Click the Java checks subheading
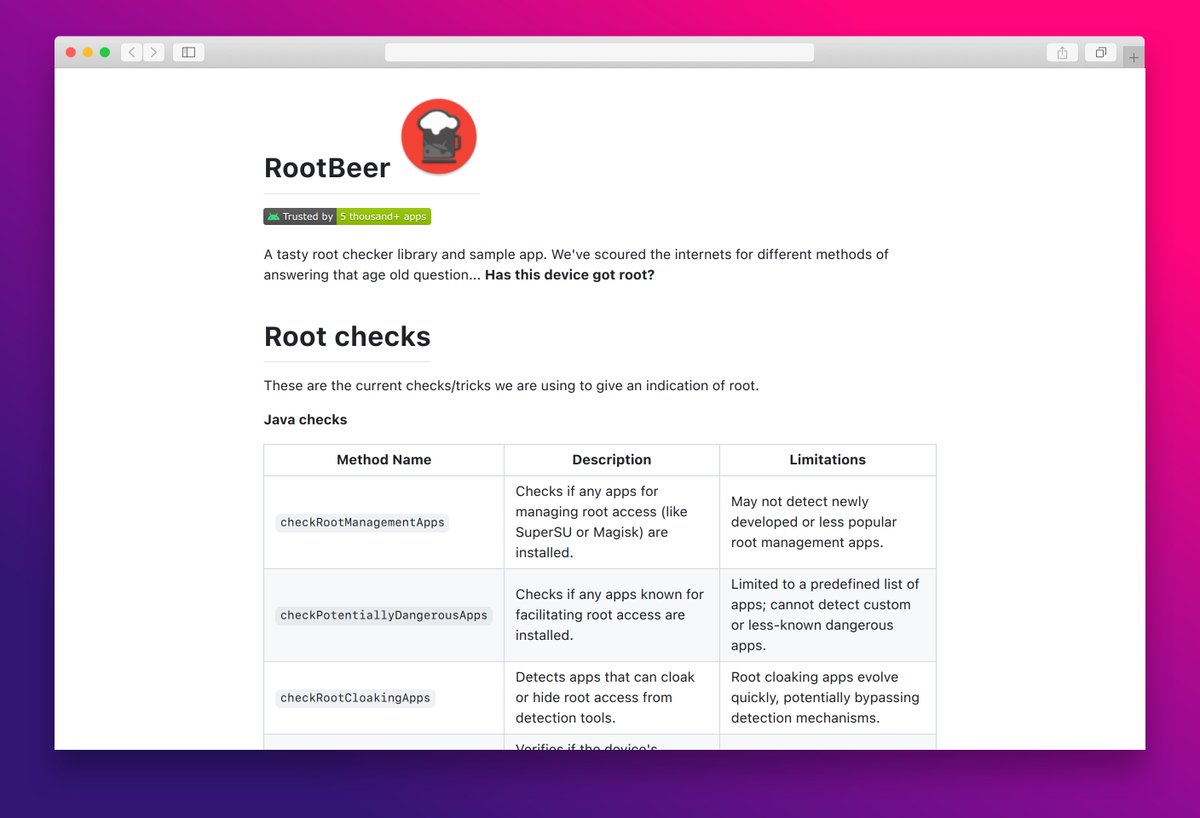The image size is (1200, 818). [x=305, y=420]
